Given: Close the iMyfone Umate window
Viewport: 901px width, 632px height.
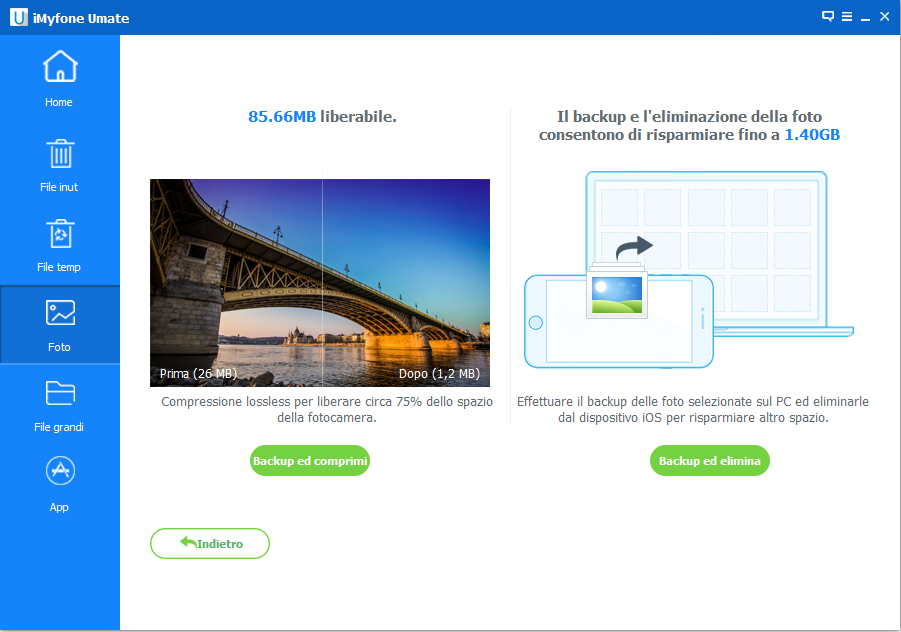Looking at the screenshot, I should pos(883,17).
